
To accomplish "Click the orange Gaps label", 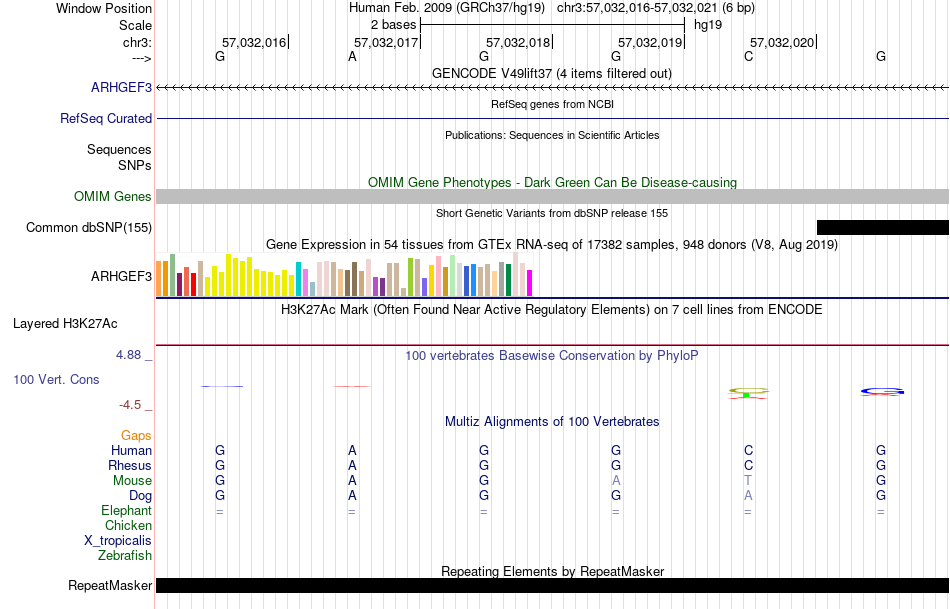I will (x=136, y=435).
